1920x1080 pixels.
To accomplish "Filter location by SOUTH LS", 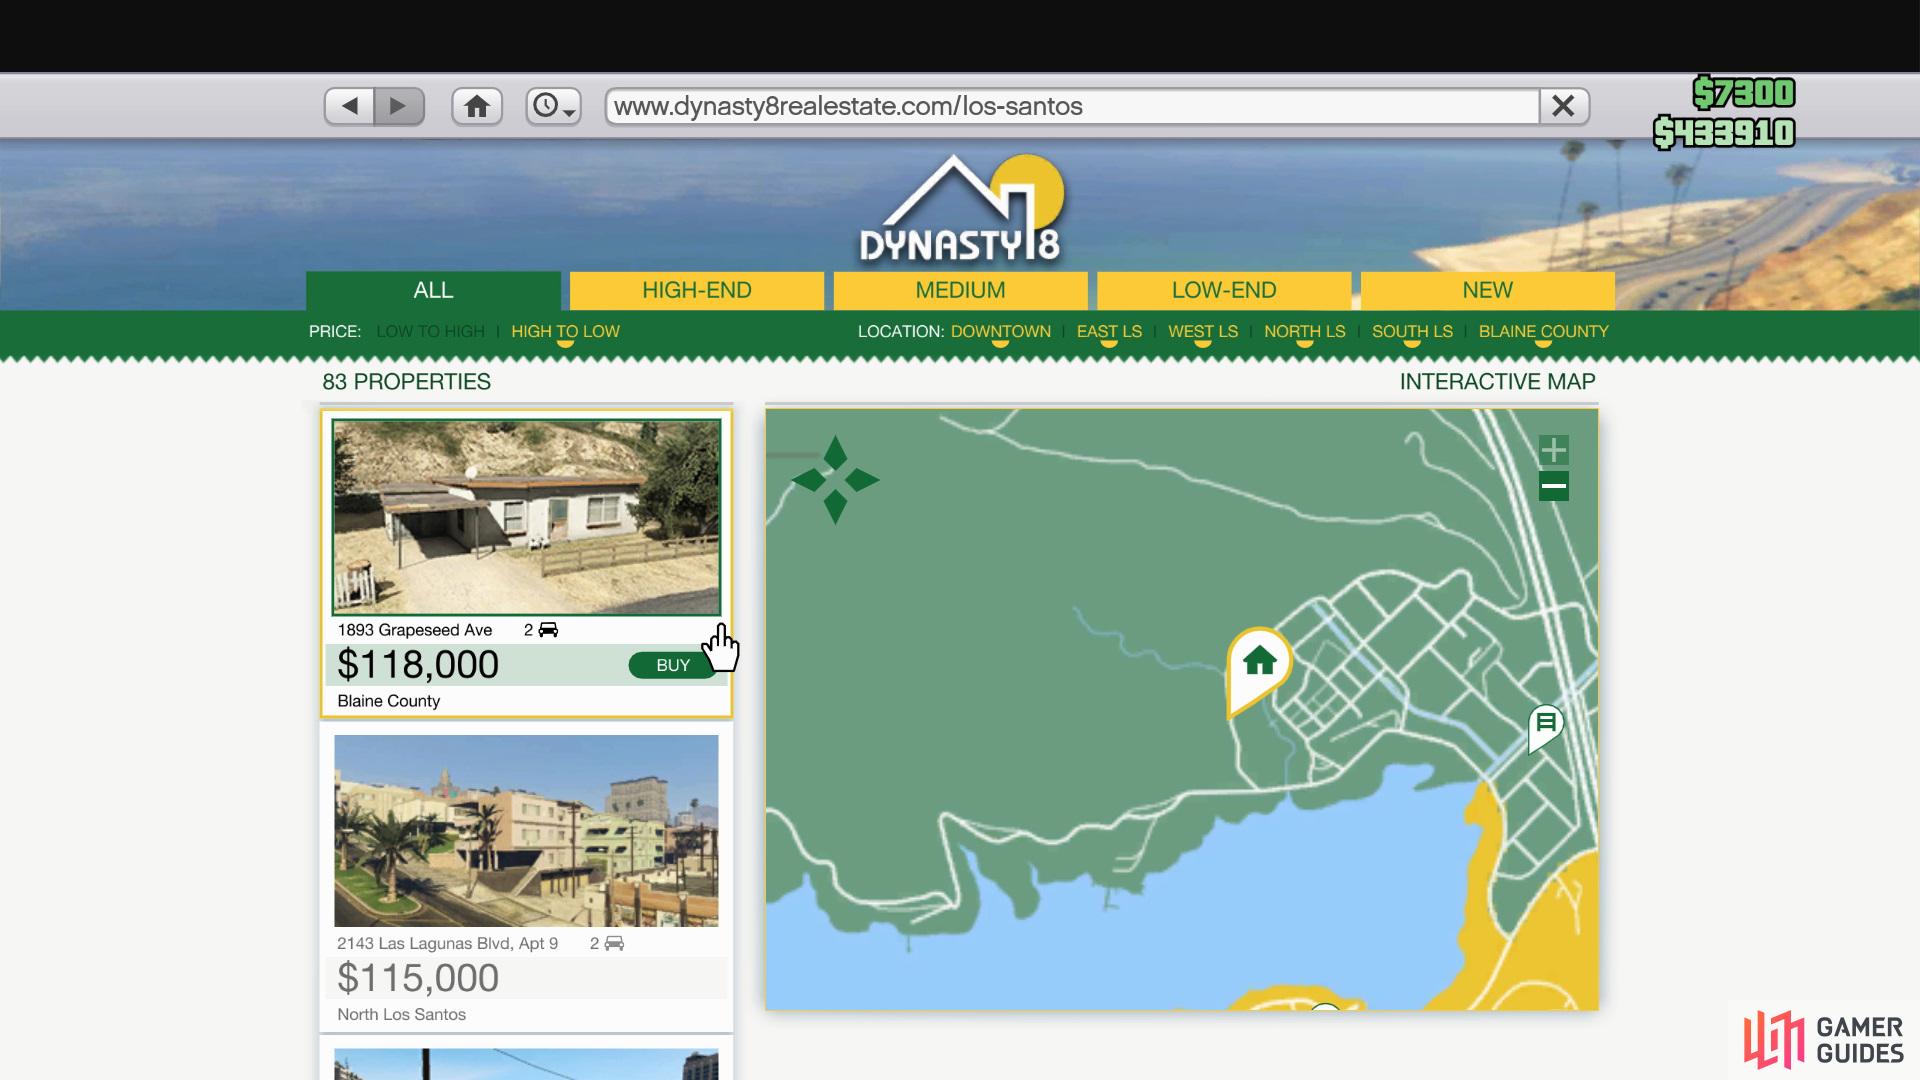I will pos(1412,331).
